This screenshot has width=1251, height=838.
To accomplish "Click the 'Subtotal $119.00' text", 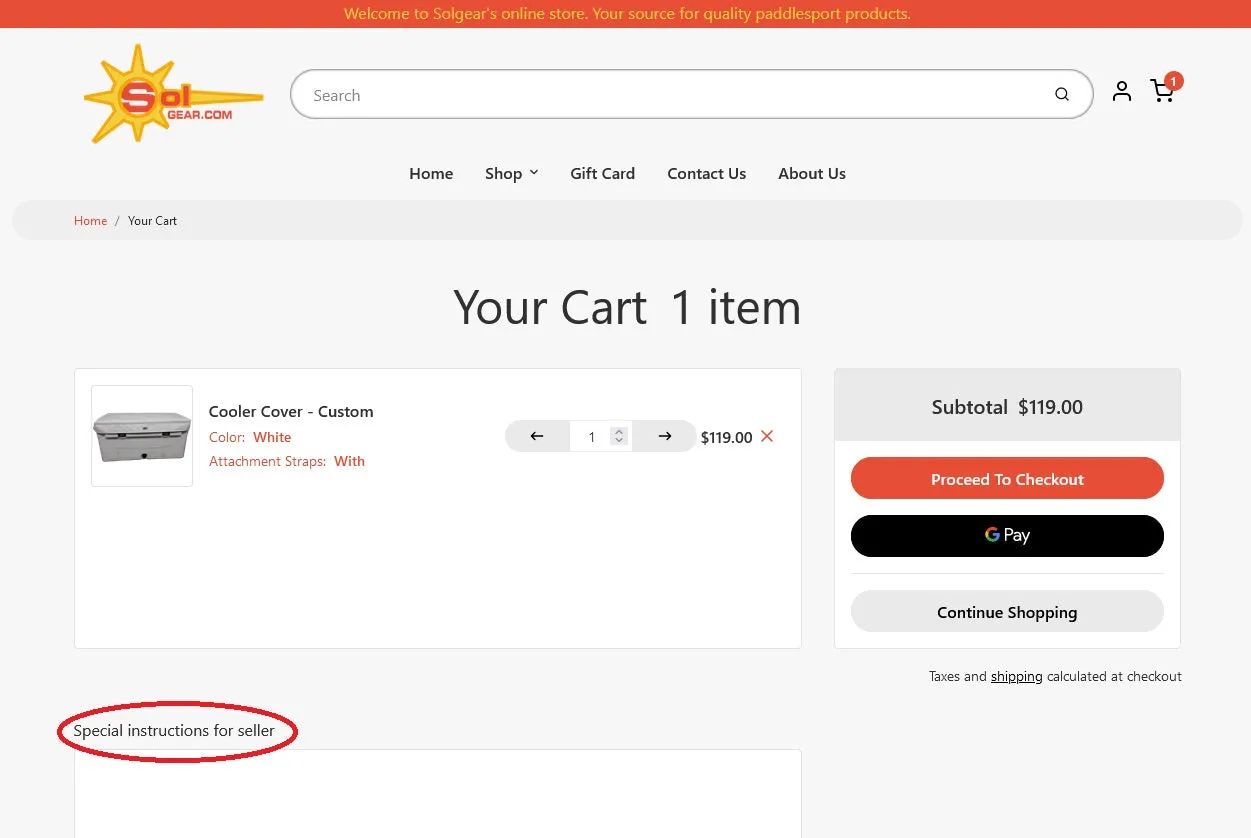I will click(x=1007, y=407).
